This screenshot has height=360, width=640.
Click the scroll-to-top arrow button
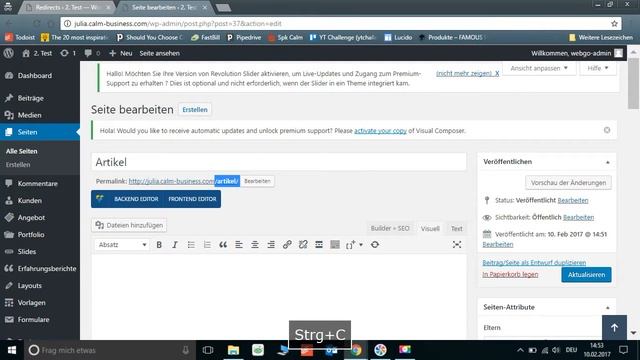point(614,327)
